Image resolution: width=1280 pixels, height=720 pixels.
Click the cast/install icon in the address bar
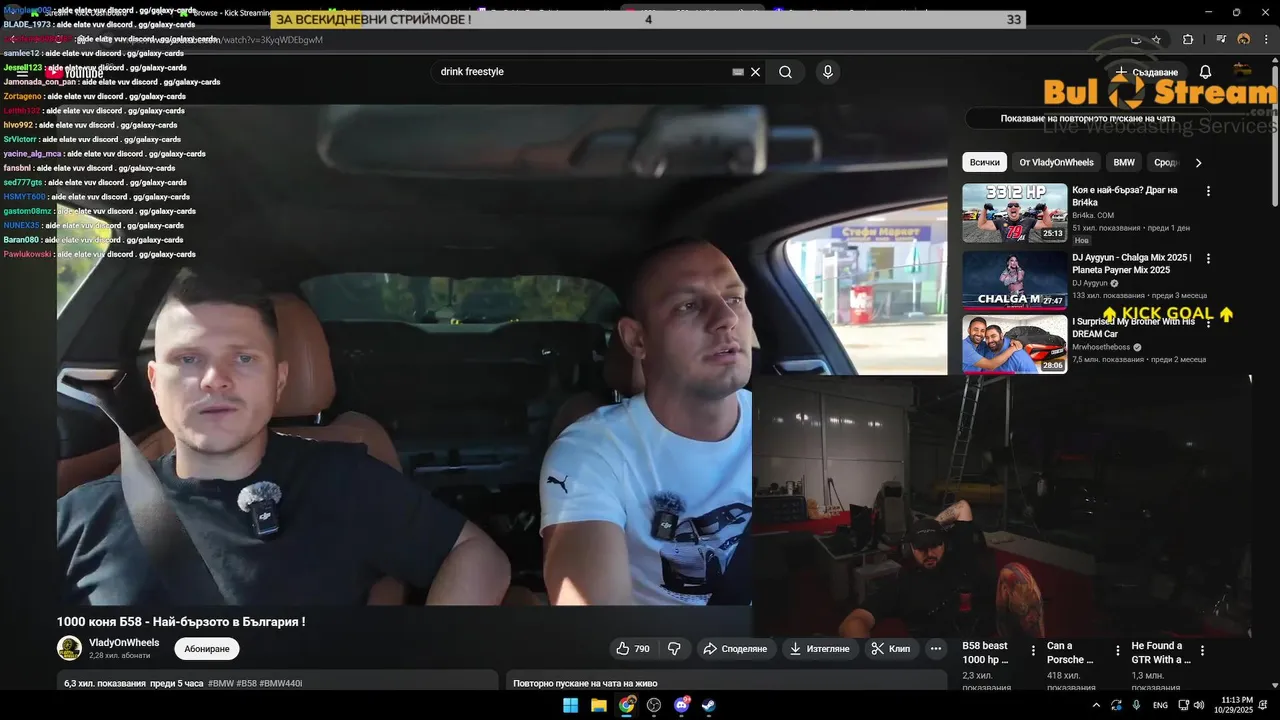pyautogui.click(x=1135, y=39)
